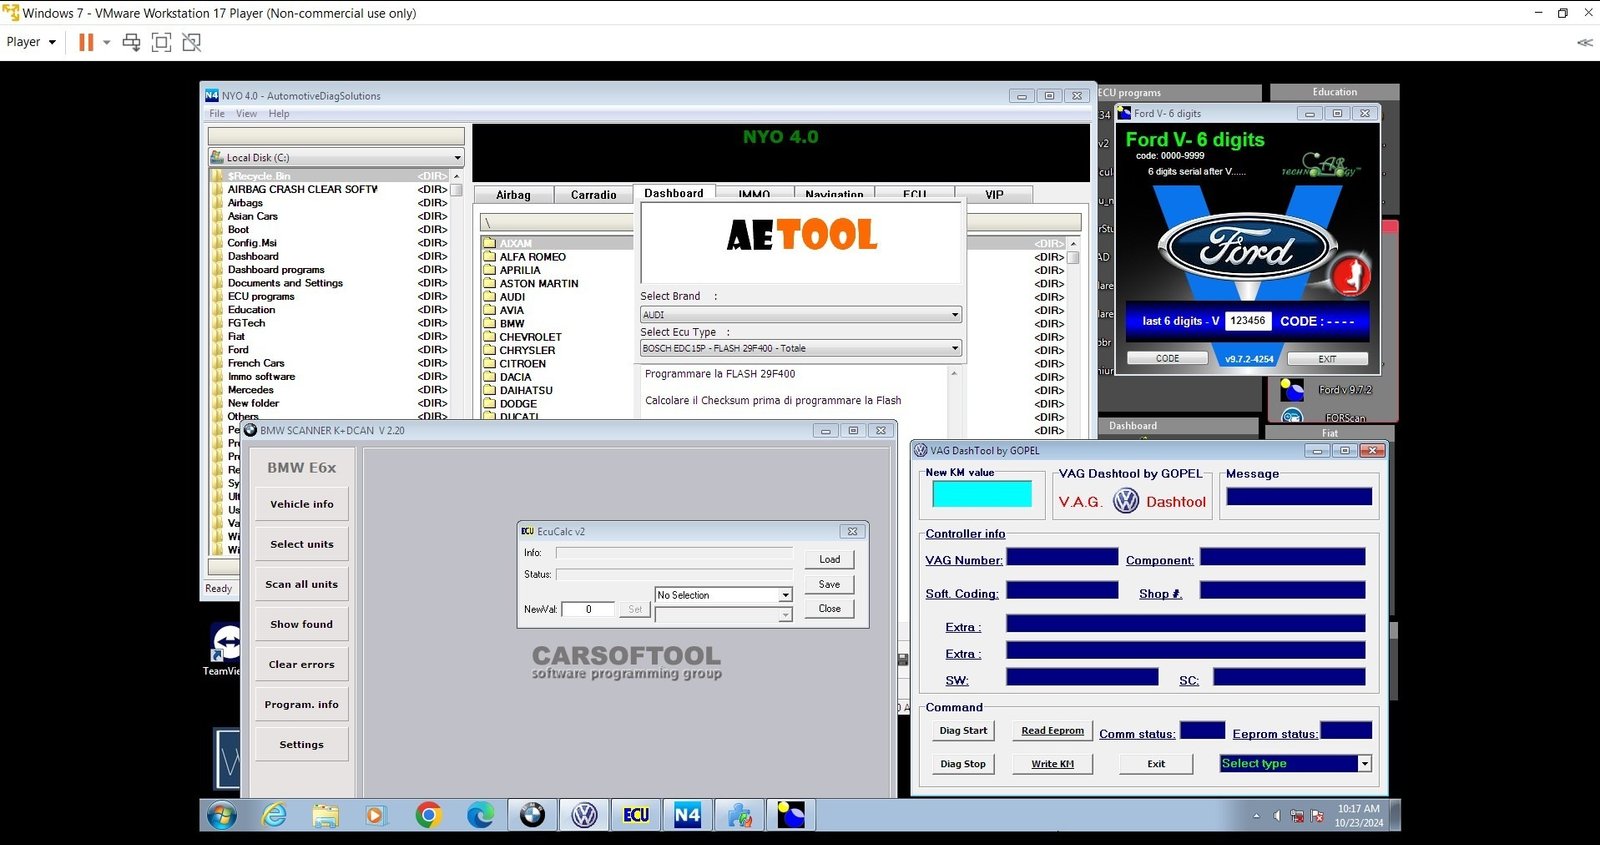Open Internet Explorer from the taskbar
The width and height of the screenshot is (1600, 845).
click(x=274, y=815)
